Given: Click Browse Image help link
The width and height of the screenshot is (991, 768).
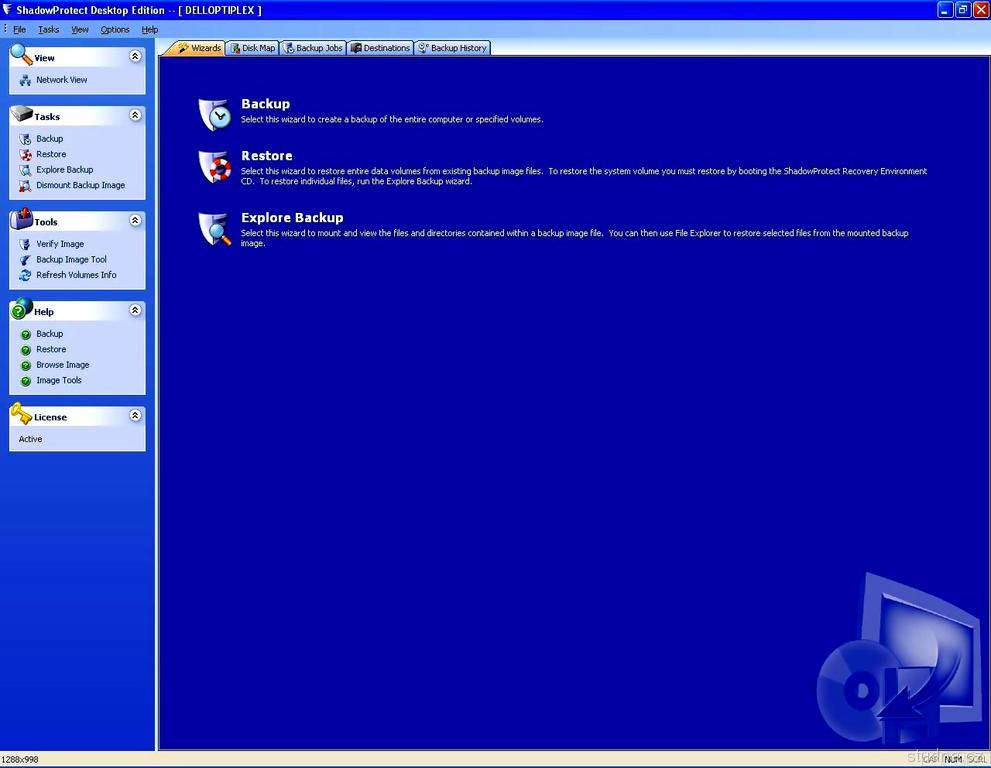Looking at the screenshot, I should pos(63,365).
